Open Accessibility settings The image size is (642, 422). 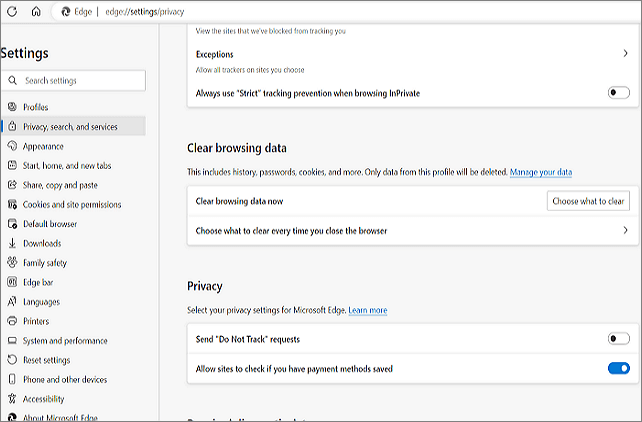coord(43,399)
